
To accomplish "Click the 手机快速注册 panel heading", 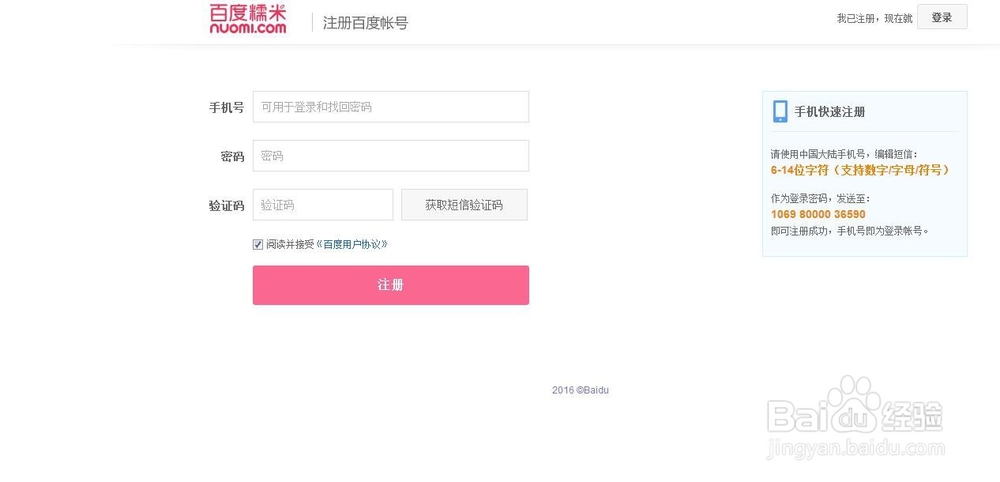I will coord(829,112).
